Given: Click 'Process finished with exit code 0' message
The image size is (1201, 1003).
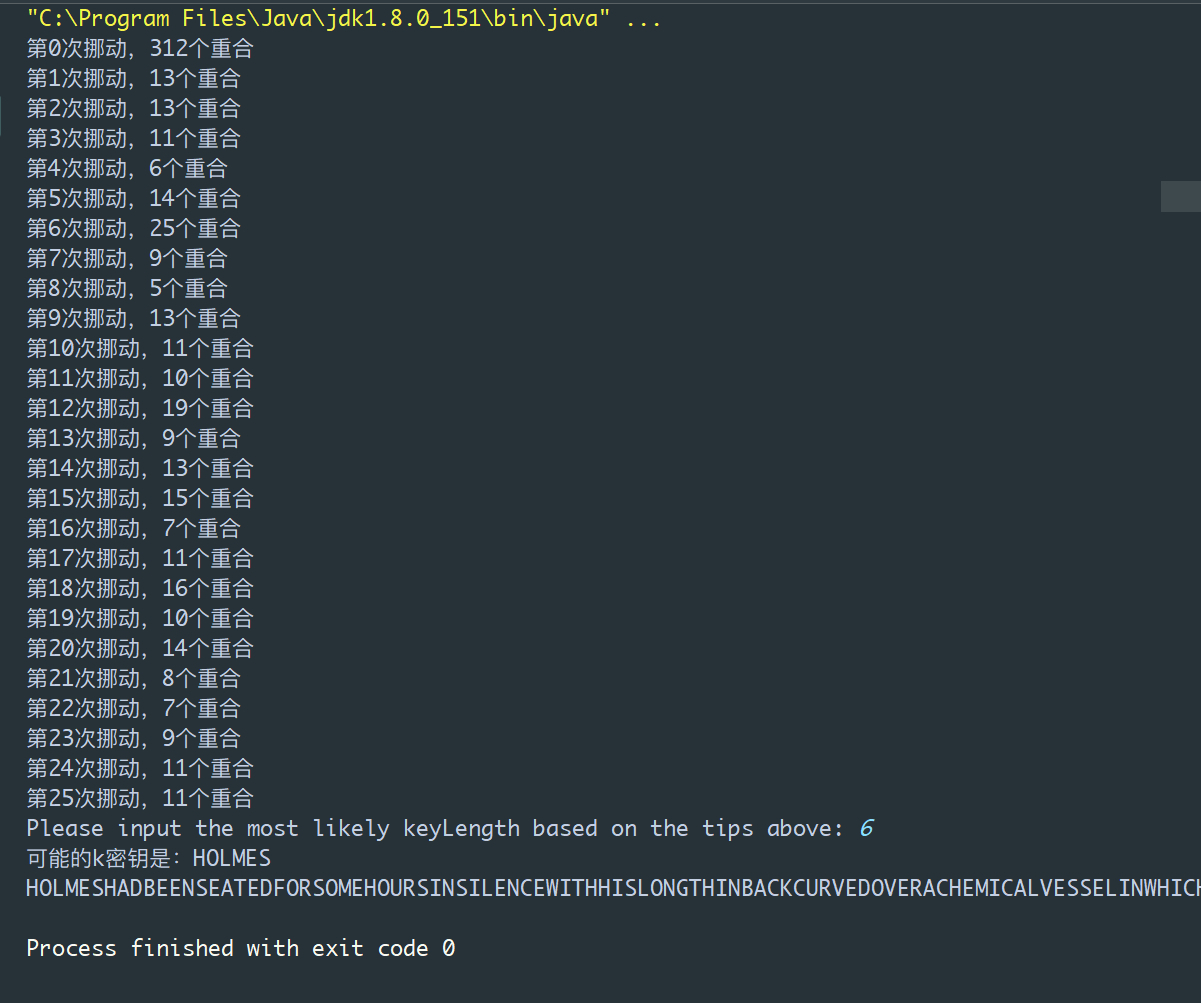Looking at the screenshot, I should (240, 948).
